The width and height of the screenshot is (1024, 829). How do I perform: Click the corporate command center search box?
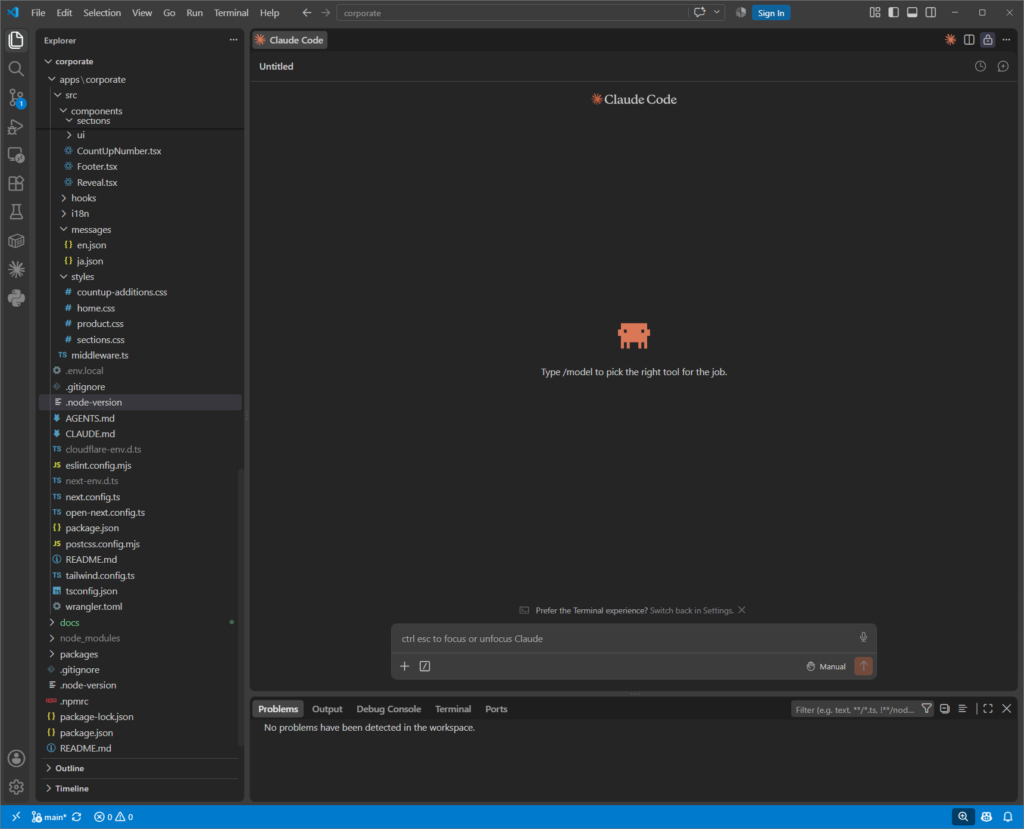513,13
